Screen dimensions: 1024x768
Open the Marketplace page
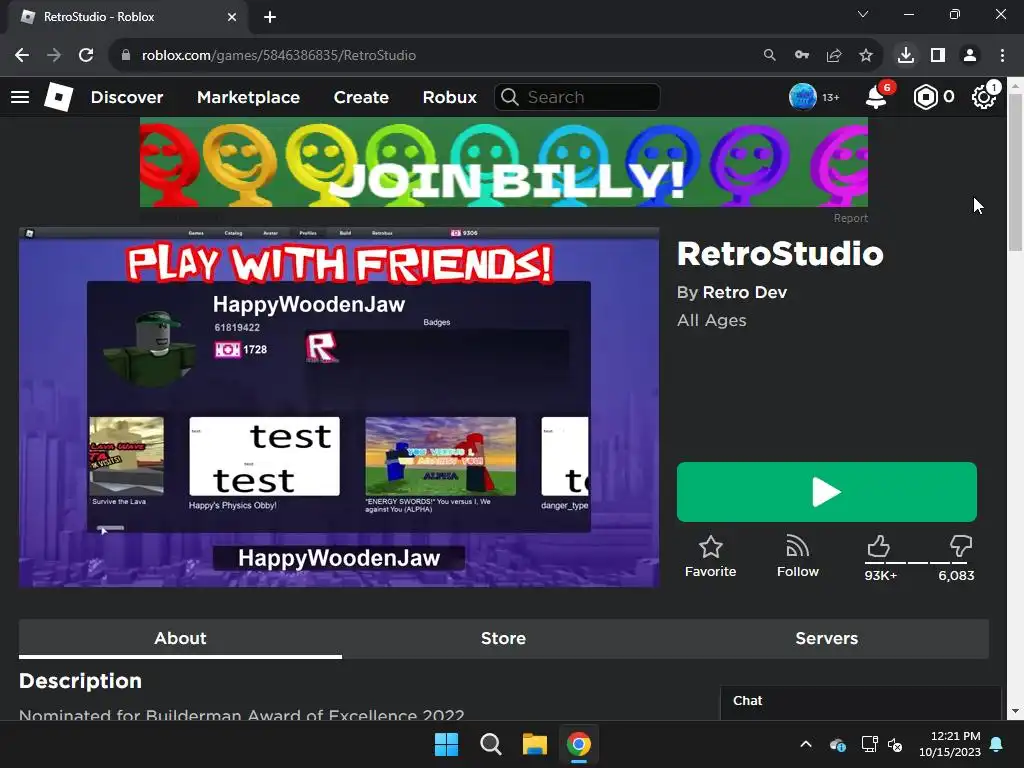tap(248, 97)
